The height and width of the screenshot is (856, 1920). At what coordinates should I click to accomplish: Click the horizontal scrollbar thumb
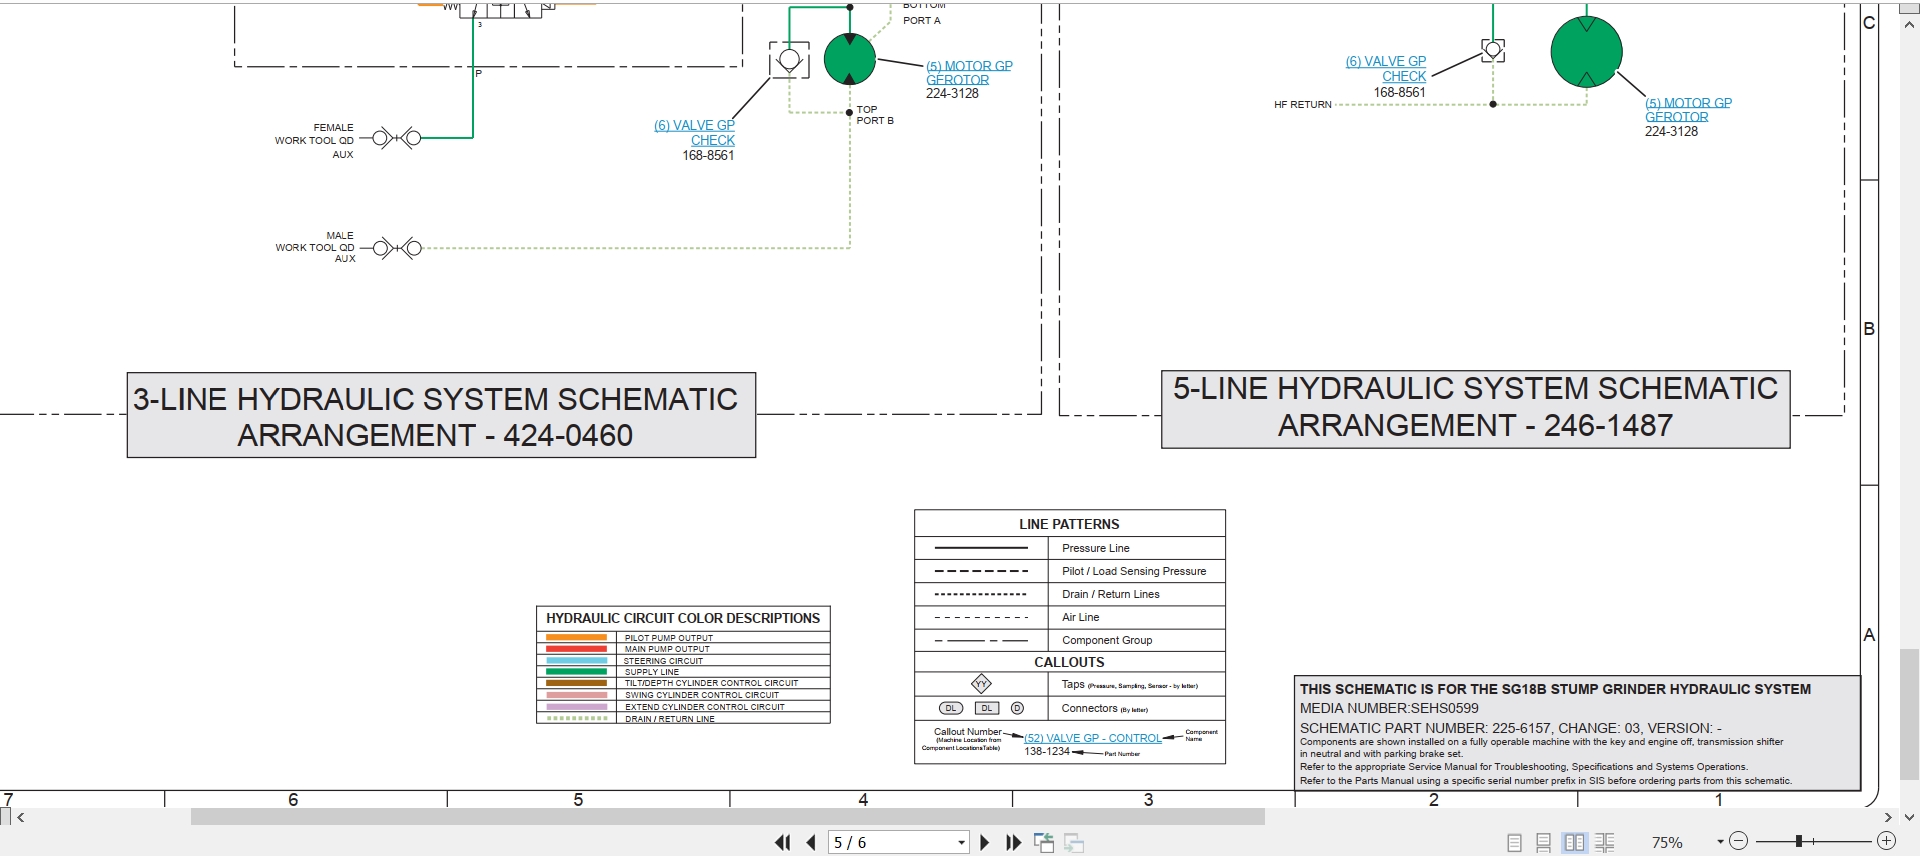point(728,817)
